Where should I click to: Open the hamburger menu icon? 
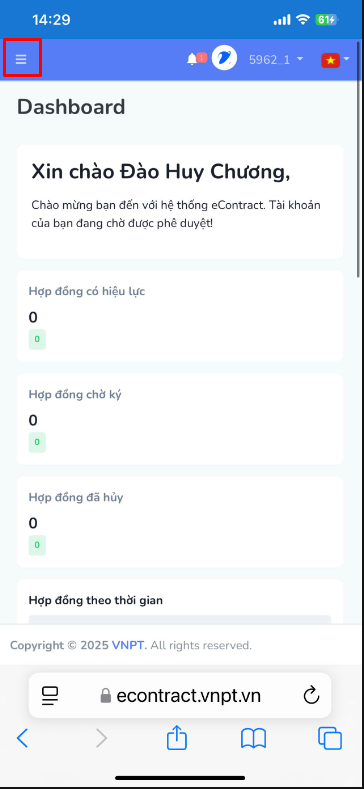[x=21, y=59]
